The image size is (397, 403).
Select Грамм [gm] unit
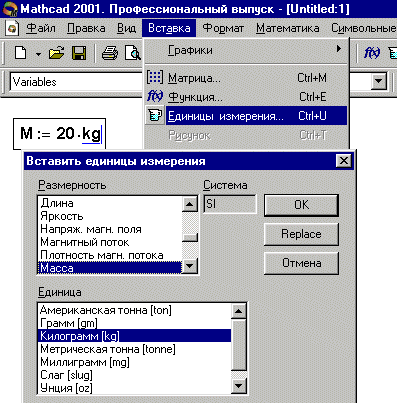pyautogui.click(x=135, y=323)
